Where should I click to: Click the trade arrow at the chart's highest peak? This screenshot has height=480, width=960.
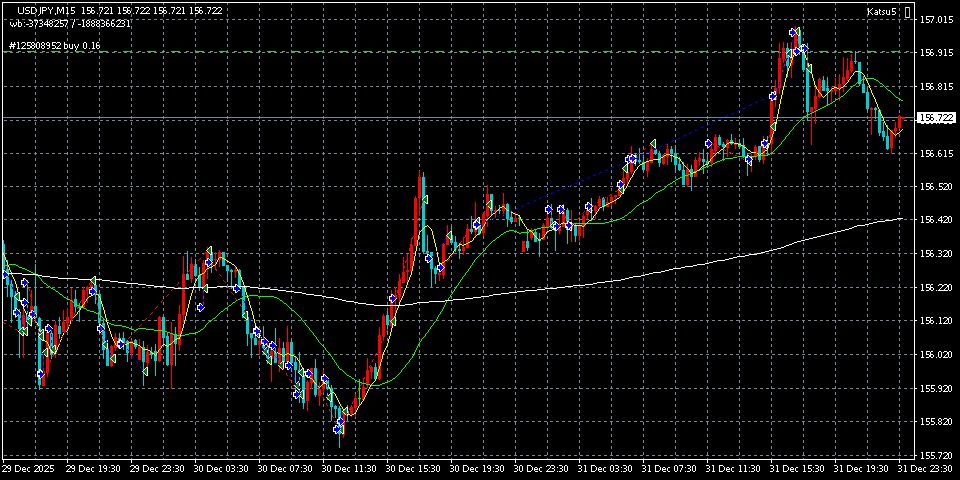pyautogui.click(x=792, y=33)
